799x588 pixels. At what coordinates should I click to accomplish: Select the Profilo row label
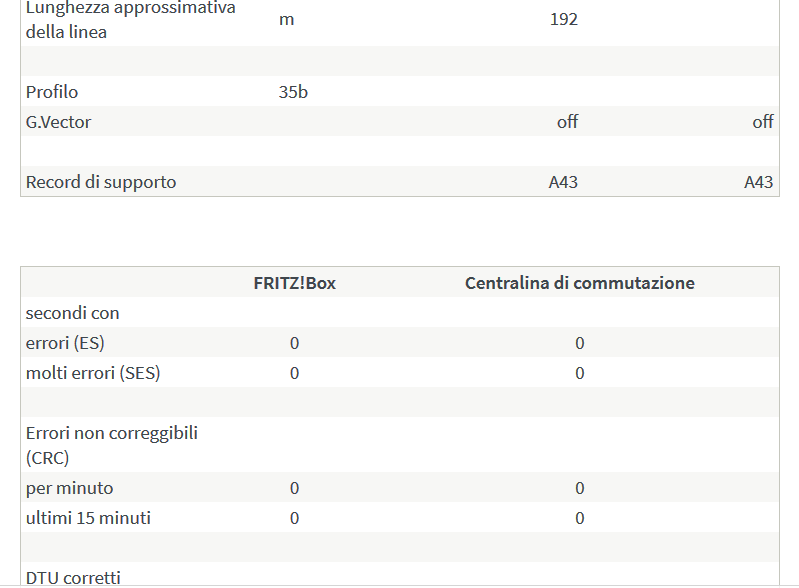point(52,92)
